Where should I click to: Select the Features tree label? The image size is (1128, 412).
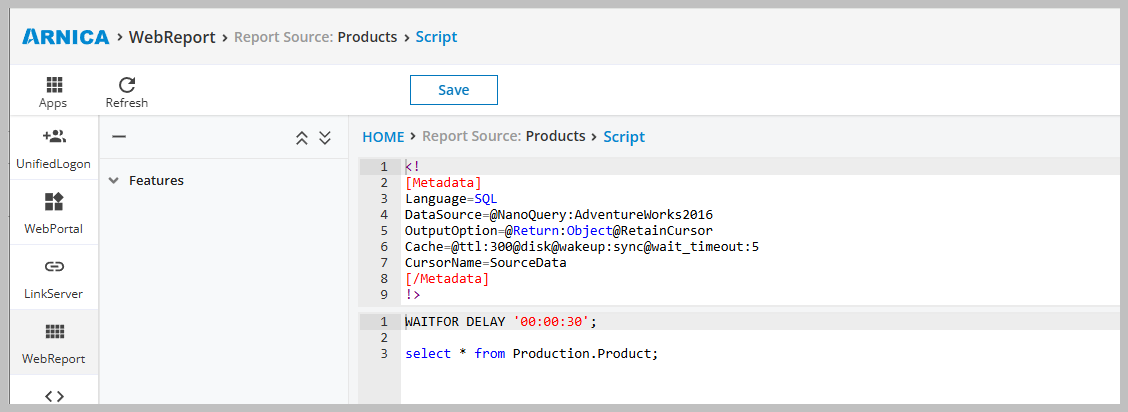click(x=156, y=180)
